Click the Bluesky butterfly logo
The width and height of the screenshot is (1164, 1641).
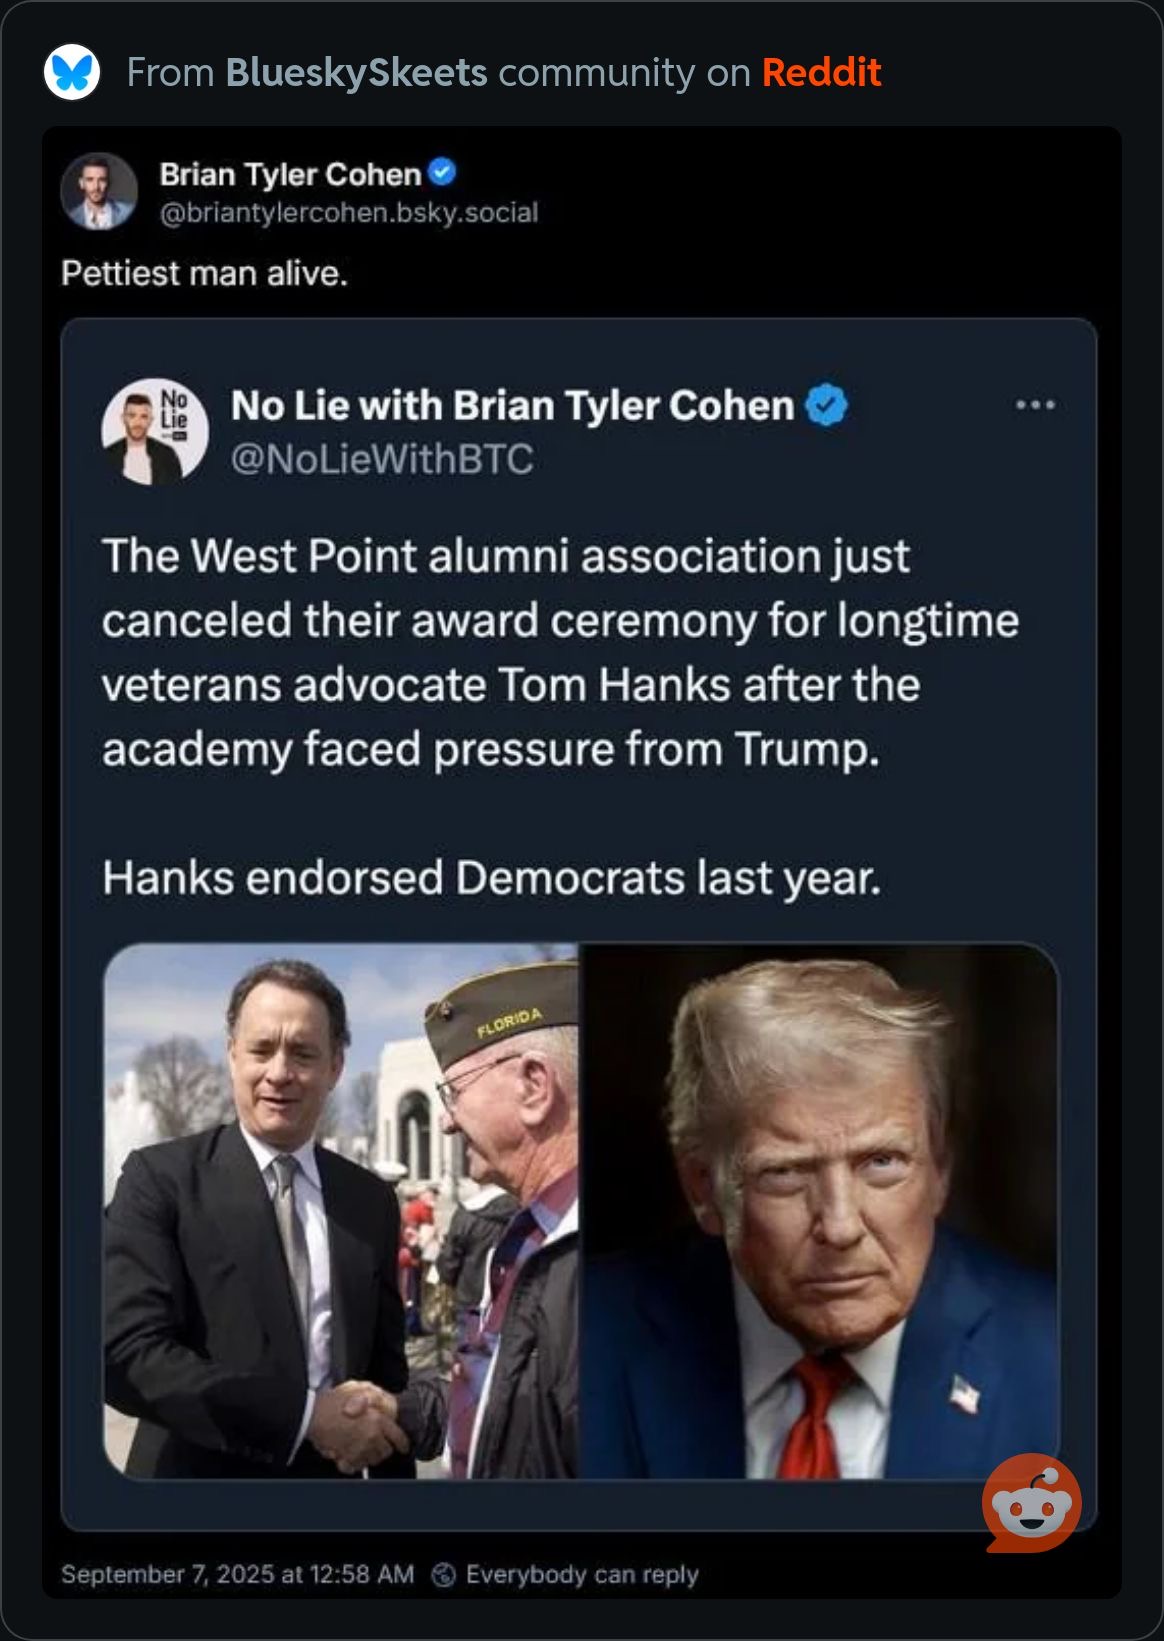(x=72, y=72)
